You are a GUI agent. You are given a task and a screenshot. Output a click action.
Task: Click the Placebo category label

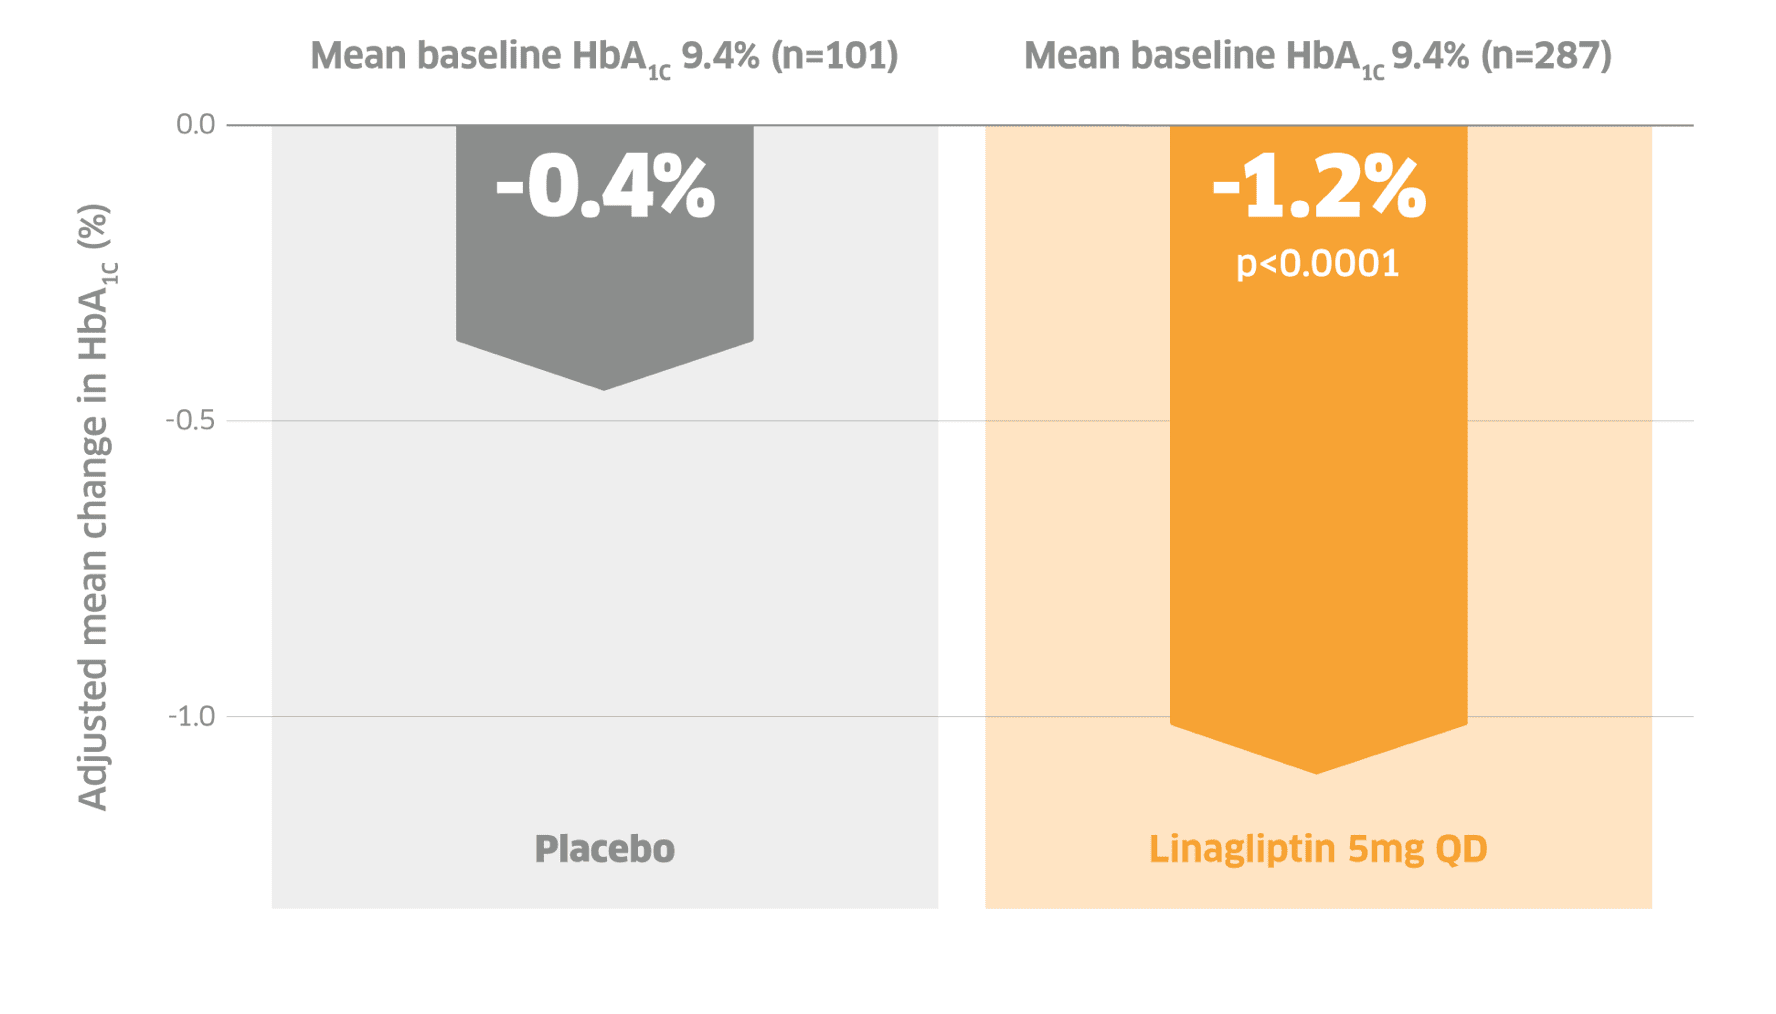604,849
